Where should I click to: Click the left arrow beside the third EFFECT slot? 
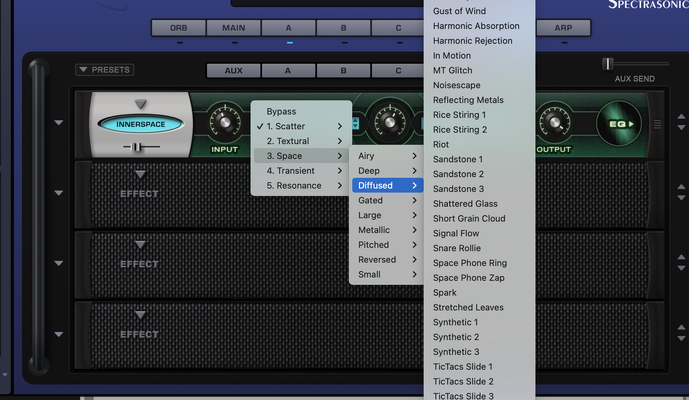coord(58,263)
